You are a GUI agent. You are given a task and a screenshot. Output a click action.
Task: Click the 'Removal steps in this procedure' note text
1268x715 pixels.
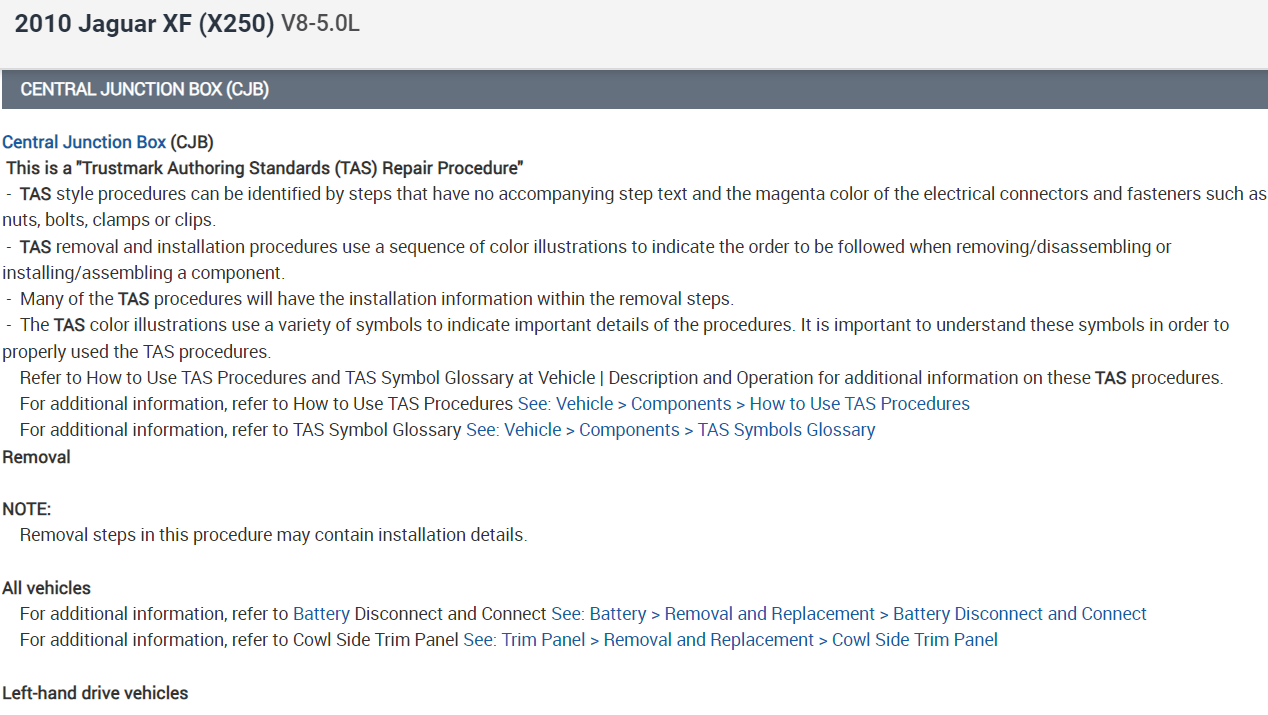(x=273, y=535)
